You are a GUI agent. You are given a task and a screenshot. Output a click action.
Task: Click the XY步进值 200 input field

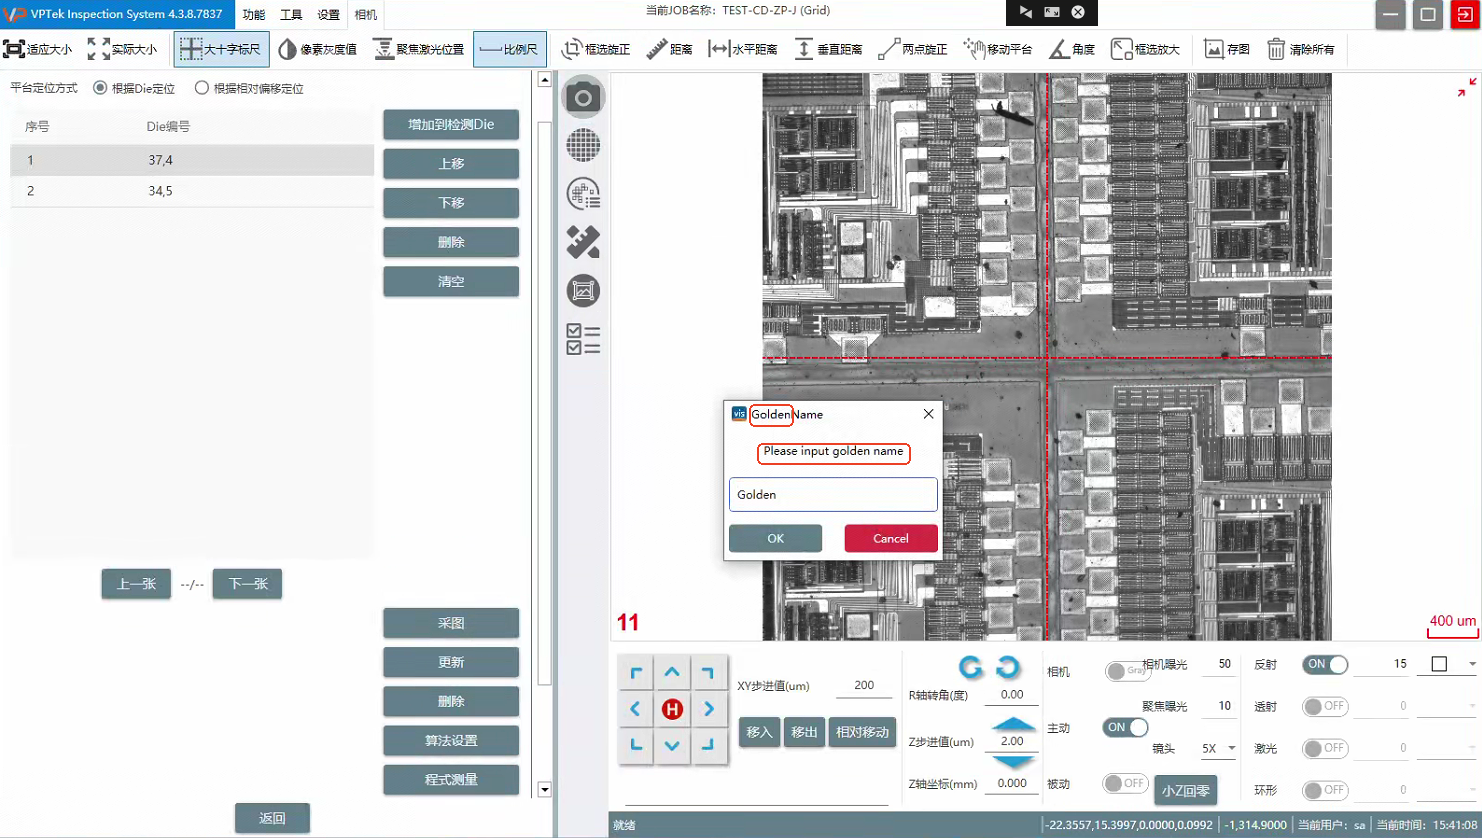pos(864,686)
